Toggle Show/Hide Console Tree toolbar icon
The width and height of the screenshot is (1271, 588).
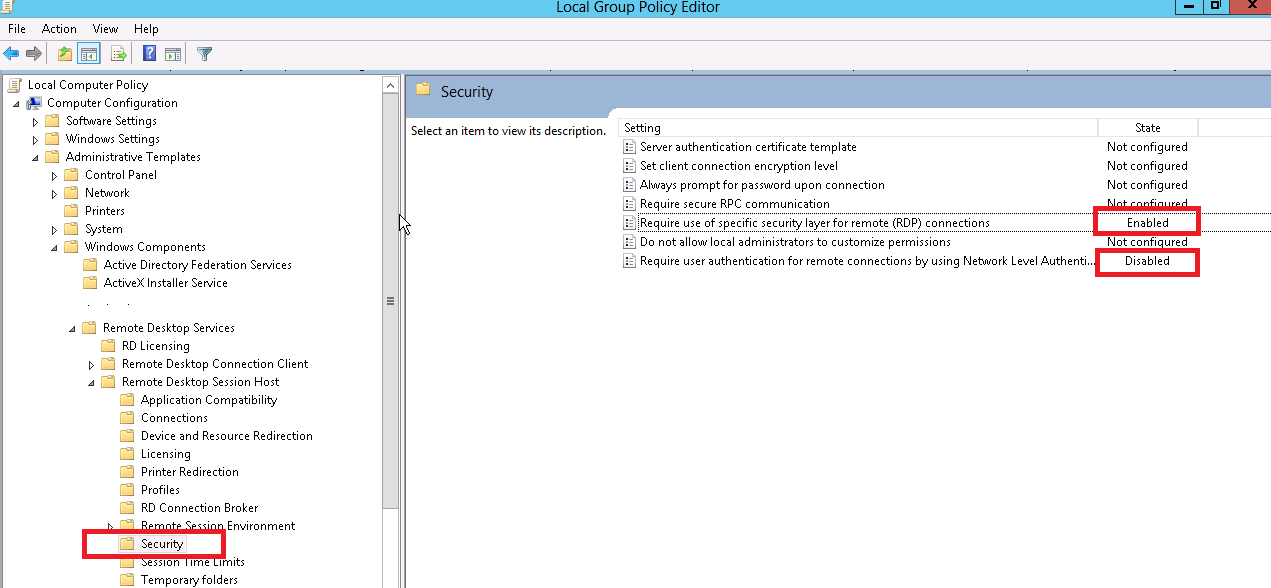point(89,54)
